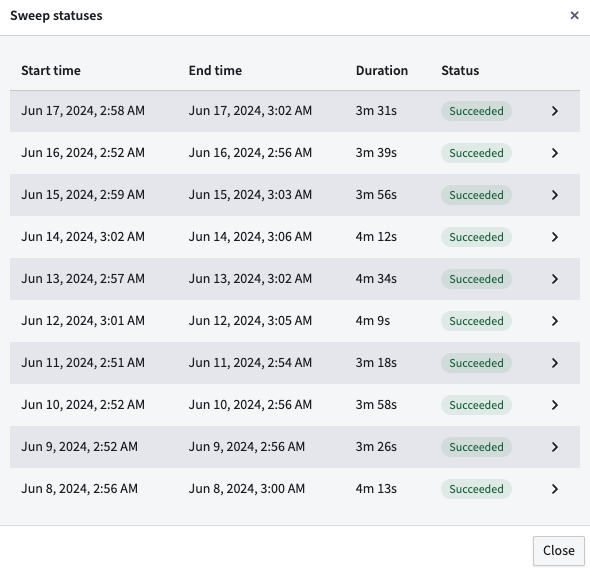This screenshot has height=573, width=590.
Task: Open details chevron for Jun 14 sweep
Action: click(555, 237)
